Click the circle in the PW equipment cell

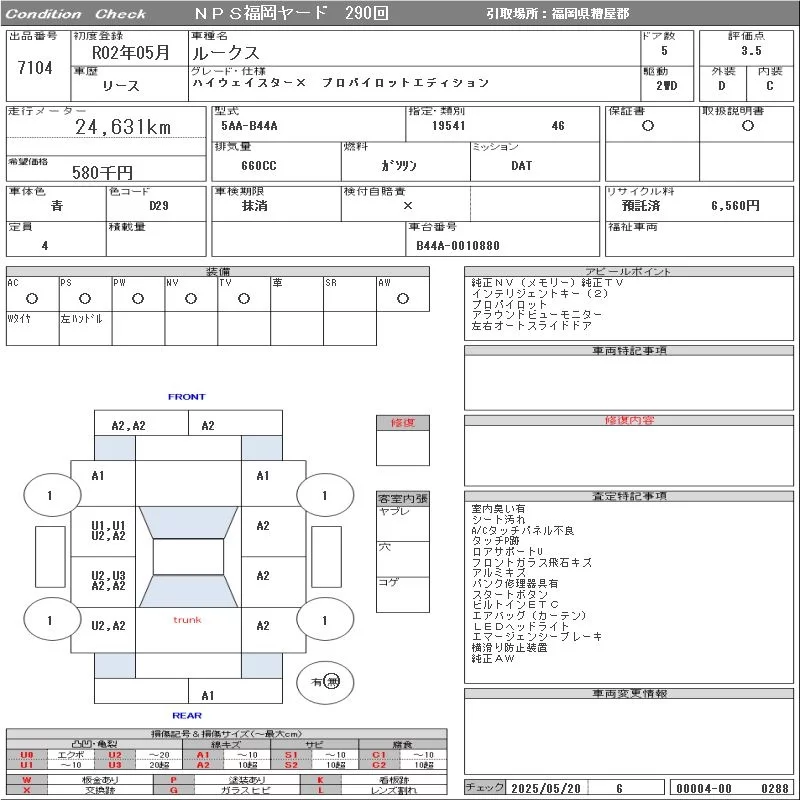tap(138, 298)
